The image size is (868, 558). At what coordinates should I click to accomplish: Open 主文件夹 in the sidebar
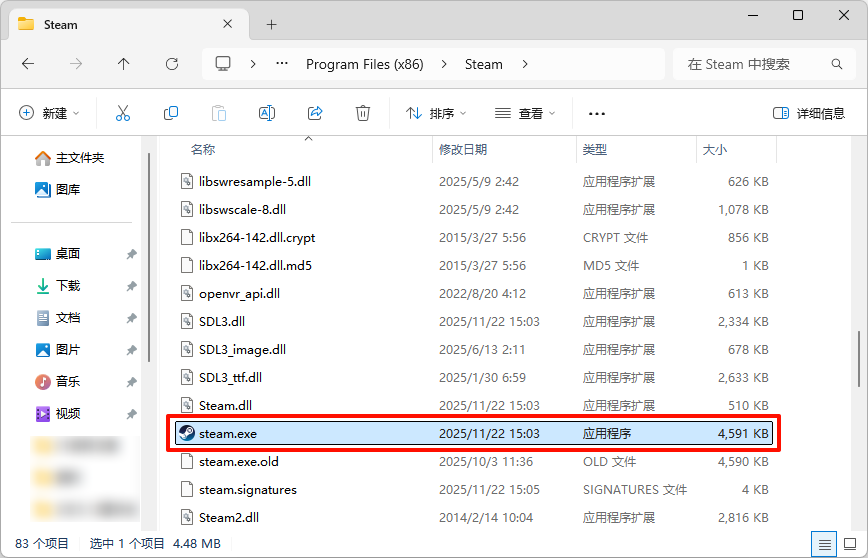pyautogui.click(x=69, y=158)
